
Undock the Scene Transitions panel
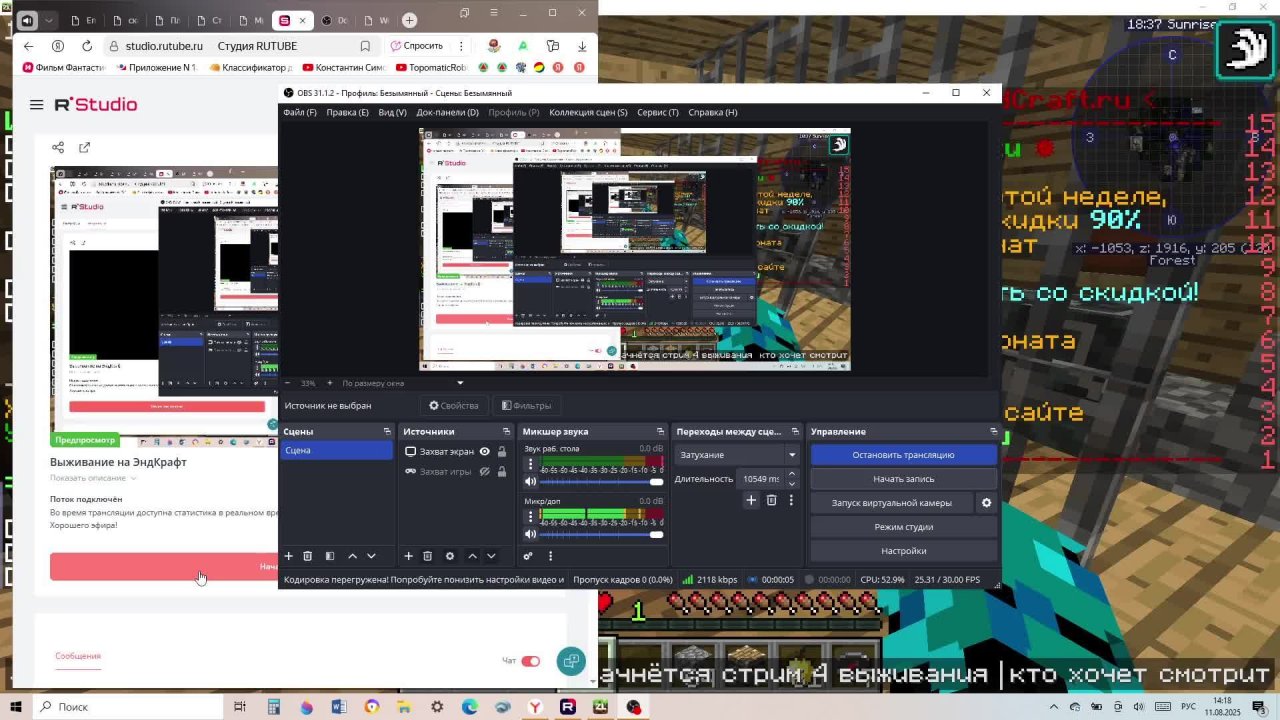(795, 432)
